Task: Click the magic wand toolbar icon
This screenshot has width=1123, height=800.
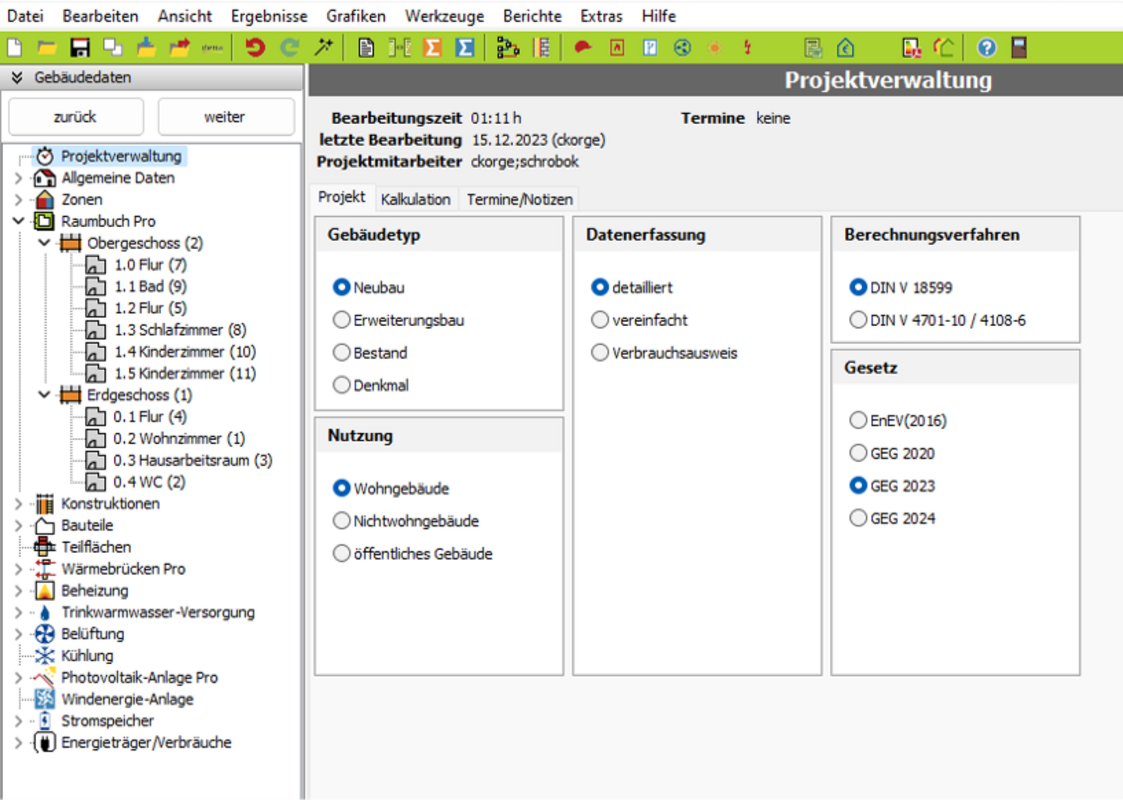Action: (x=323, y=47)
